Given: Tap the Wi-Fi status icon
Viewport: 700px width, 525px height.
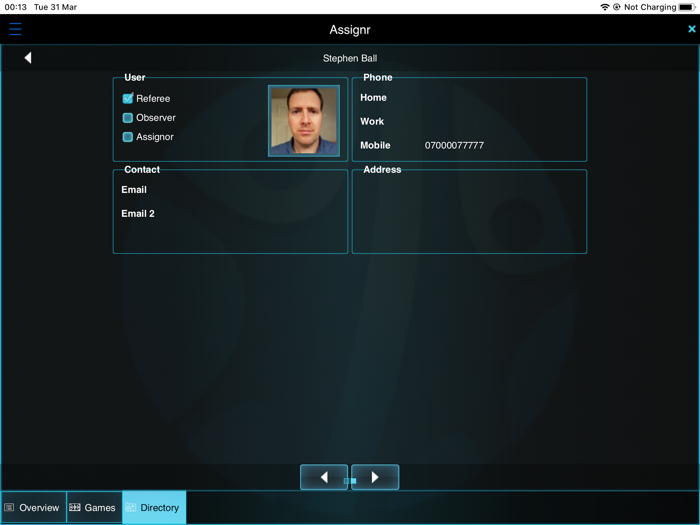Looking at the screenshot, I should pos(604,7).
